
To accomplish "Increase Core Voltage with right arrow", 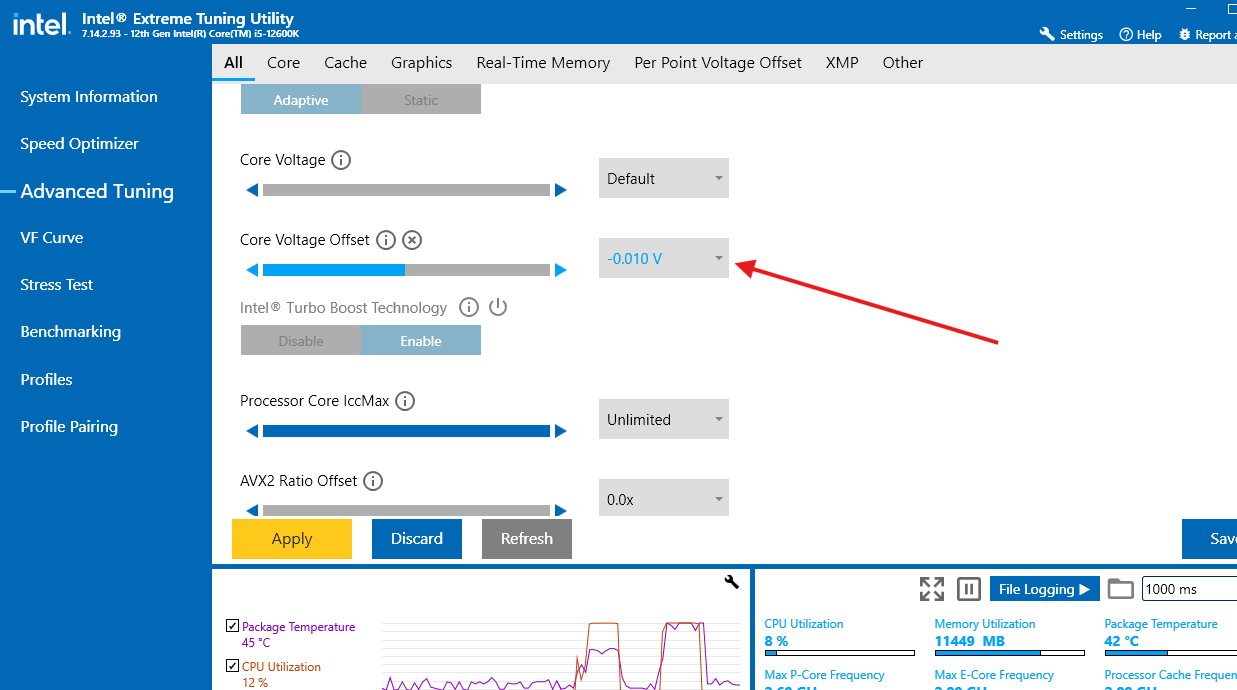I will pos(561,190).
